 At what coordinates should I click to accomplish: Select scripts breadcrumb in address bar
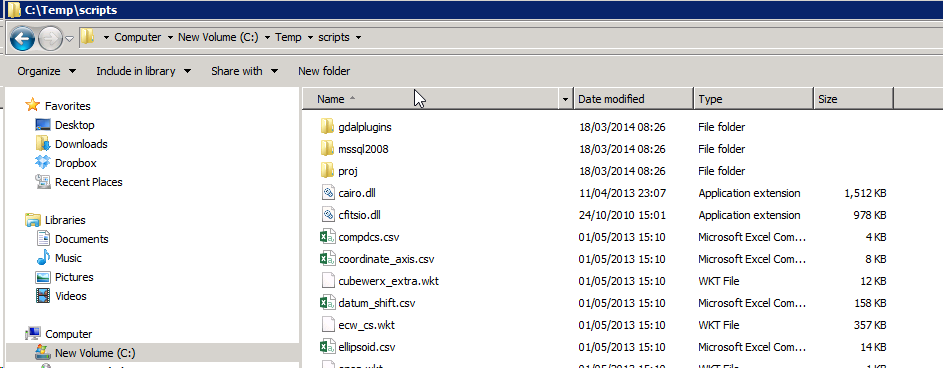coord(334,37)
